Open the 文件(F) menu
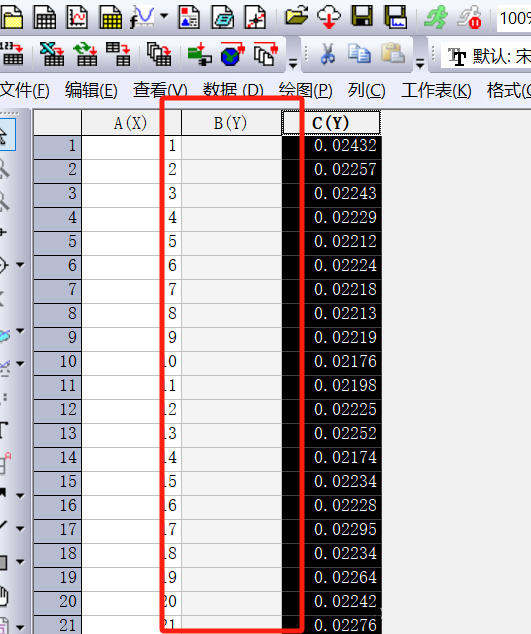Image resolution: width=531 pixels, height=634 pixels. [x=24, y=90]
